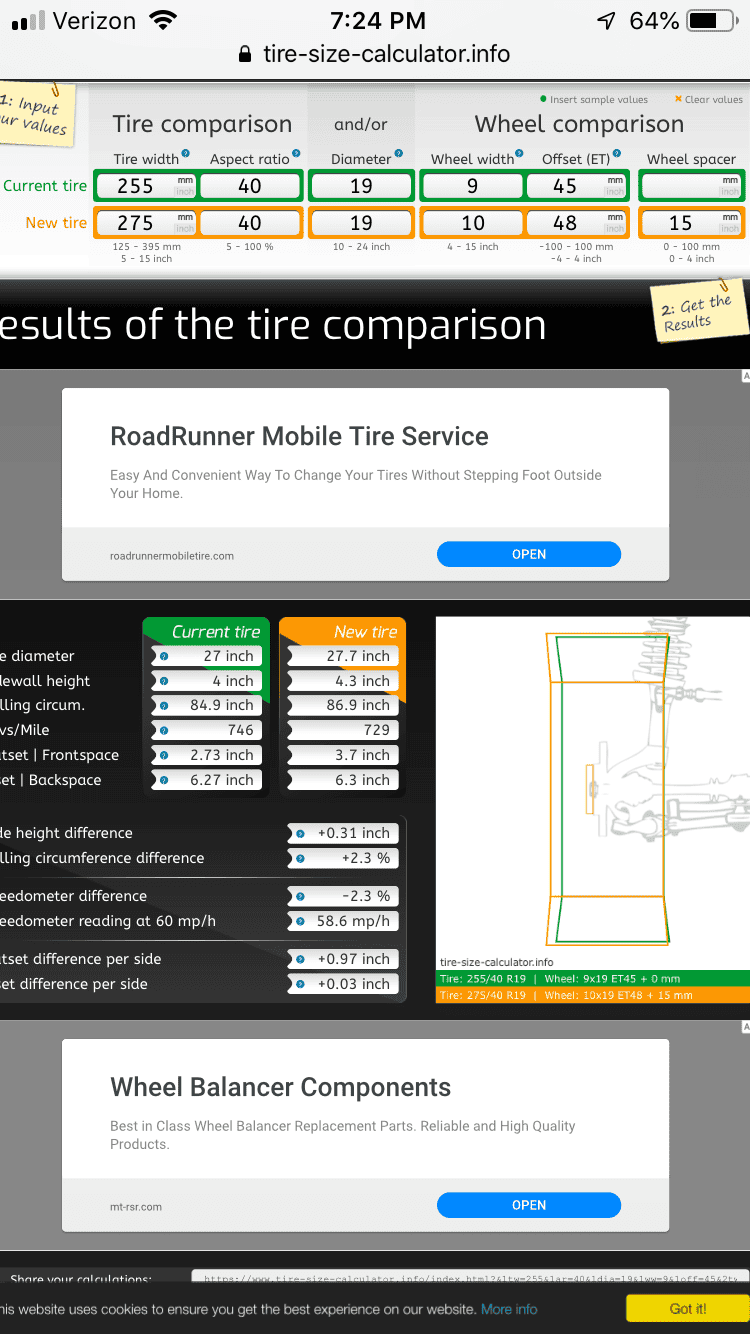
Task: Click info icon beside 58.6 mp/h speedometer reading
Action: click(x=300, y=921)
